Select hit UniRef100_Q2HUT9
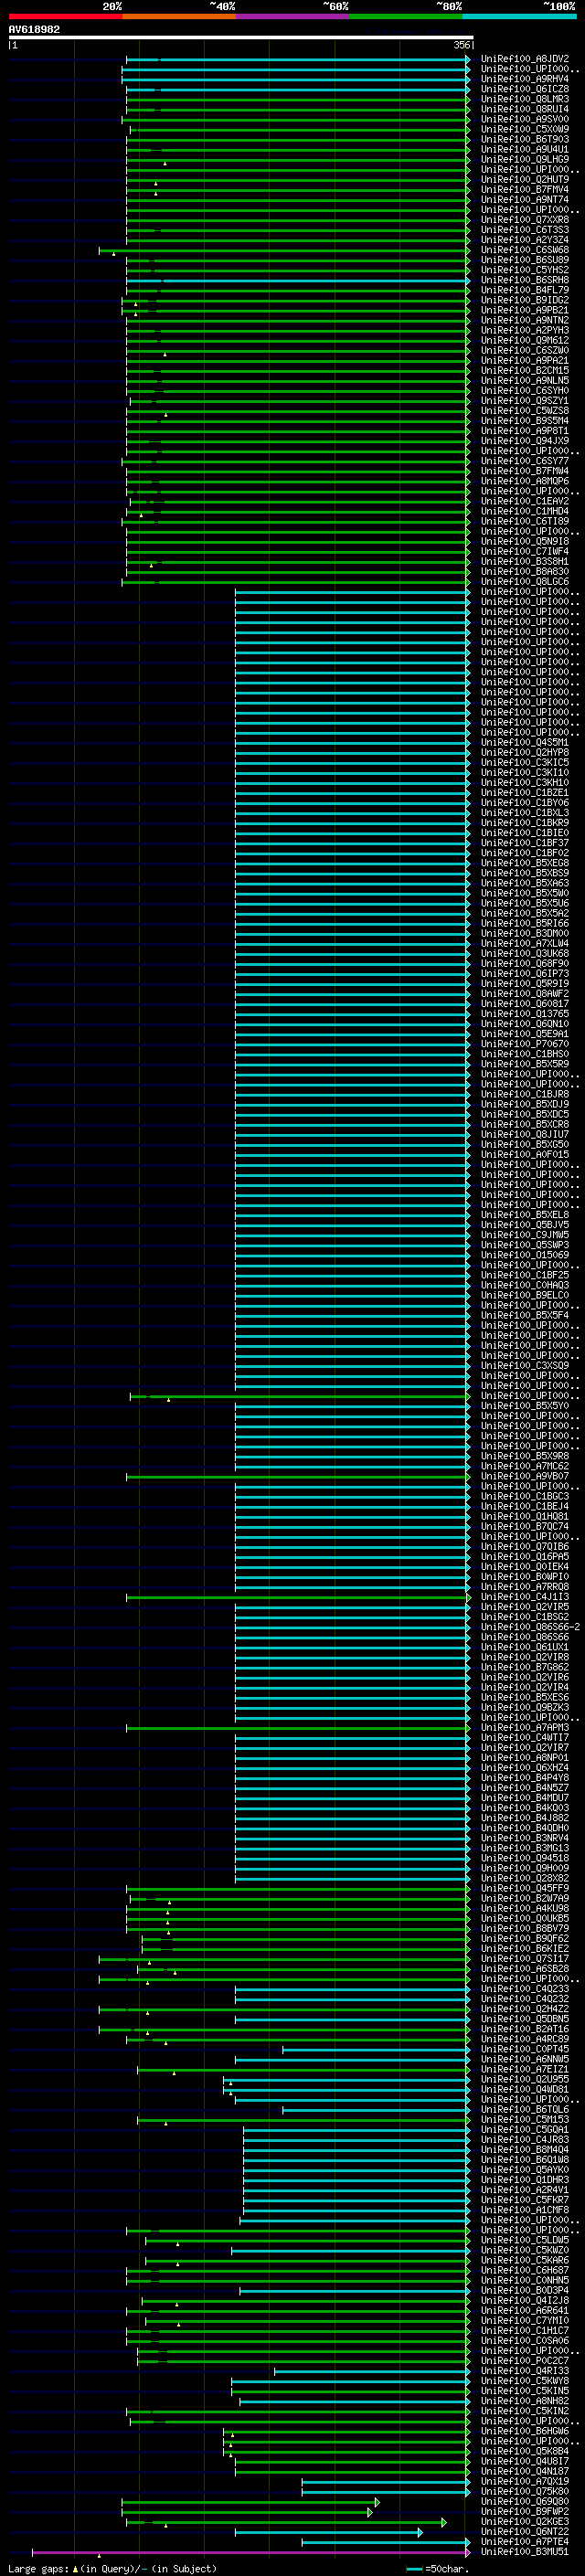This screenshot has height=2576, width=585. click(x=525, y=179)
